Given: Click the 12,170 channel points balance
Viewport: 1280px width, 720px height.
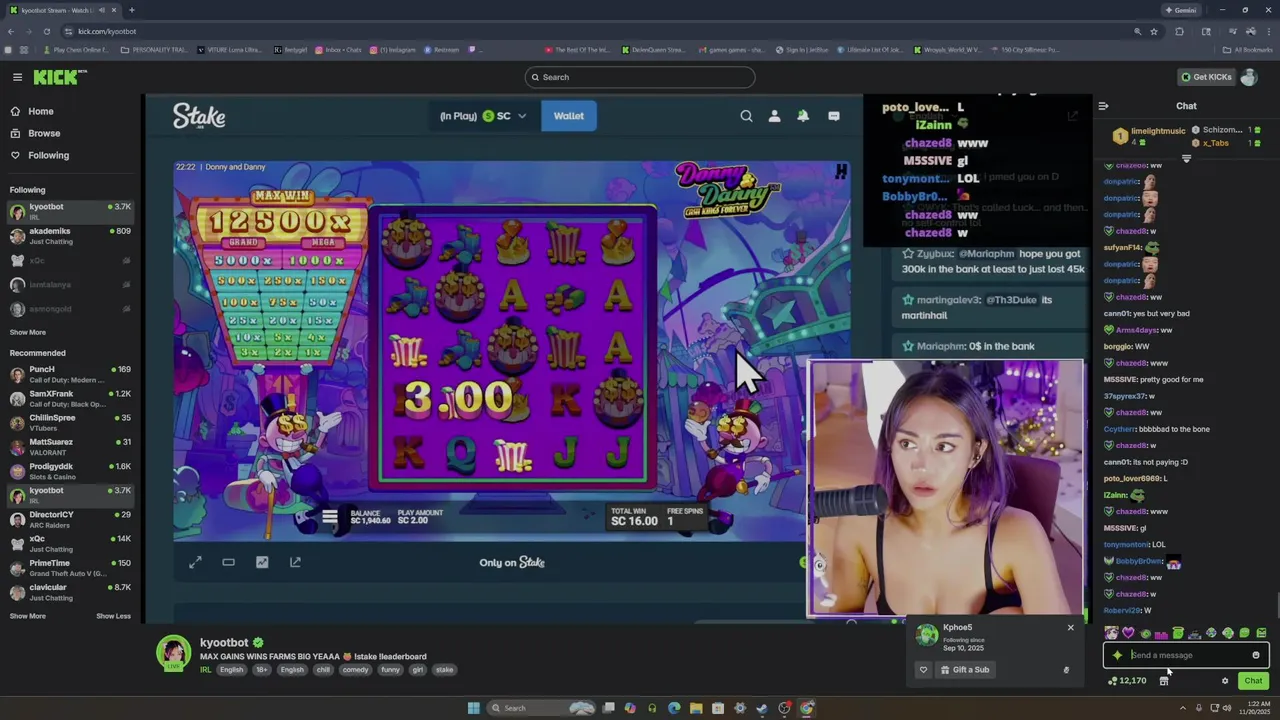Looking at the screenshot, I should coord(1127,681).
